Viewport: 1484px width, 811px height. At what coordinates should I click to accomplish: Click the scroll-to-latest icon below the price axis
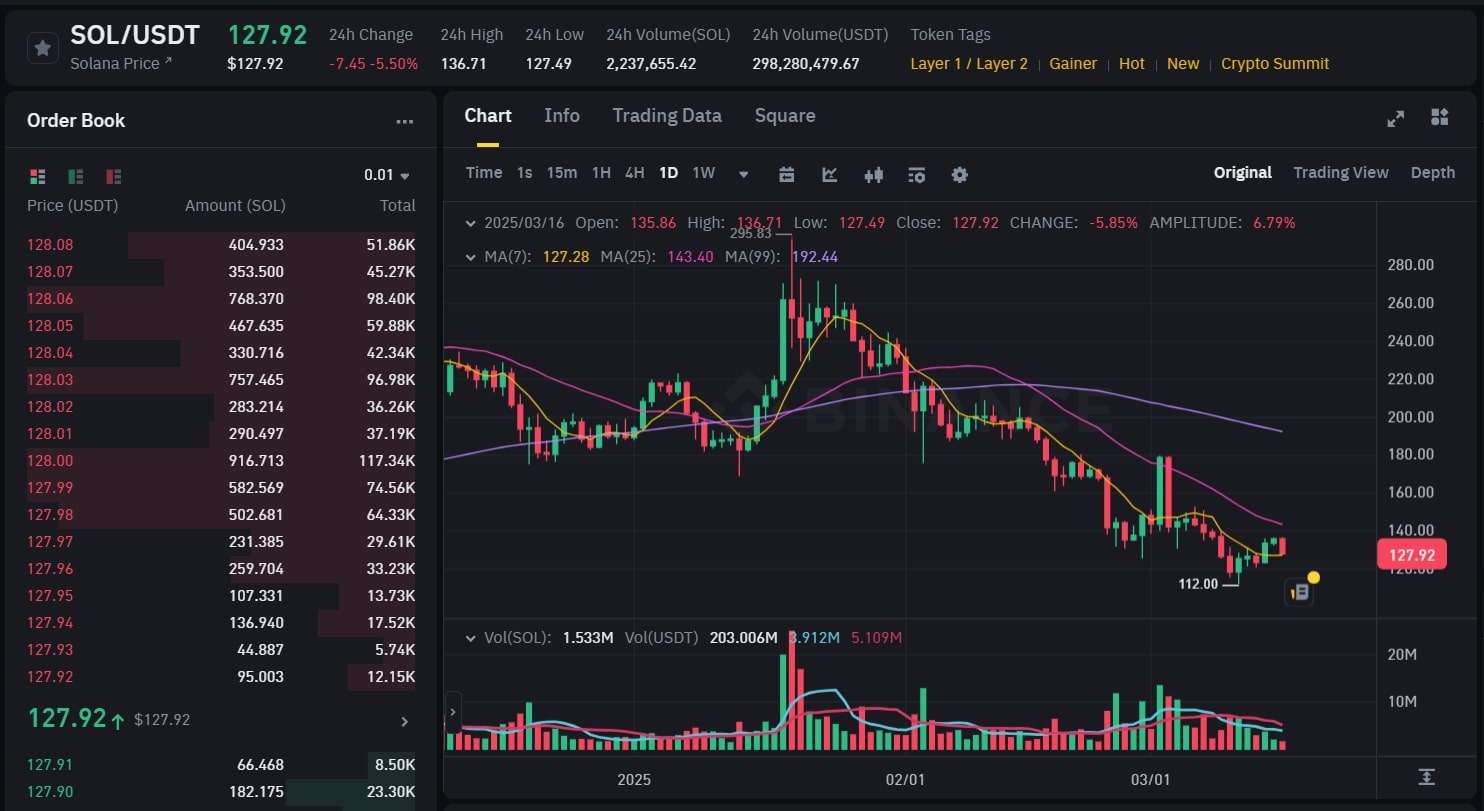tap(1426, 777)
